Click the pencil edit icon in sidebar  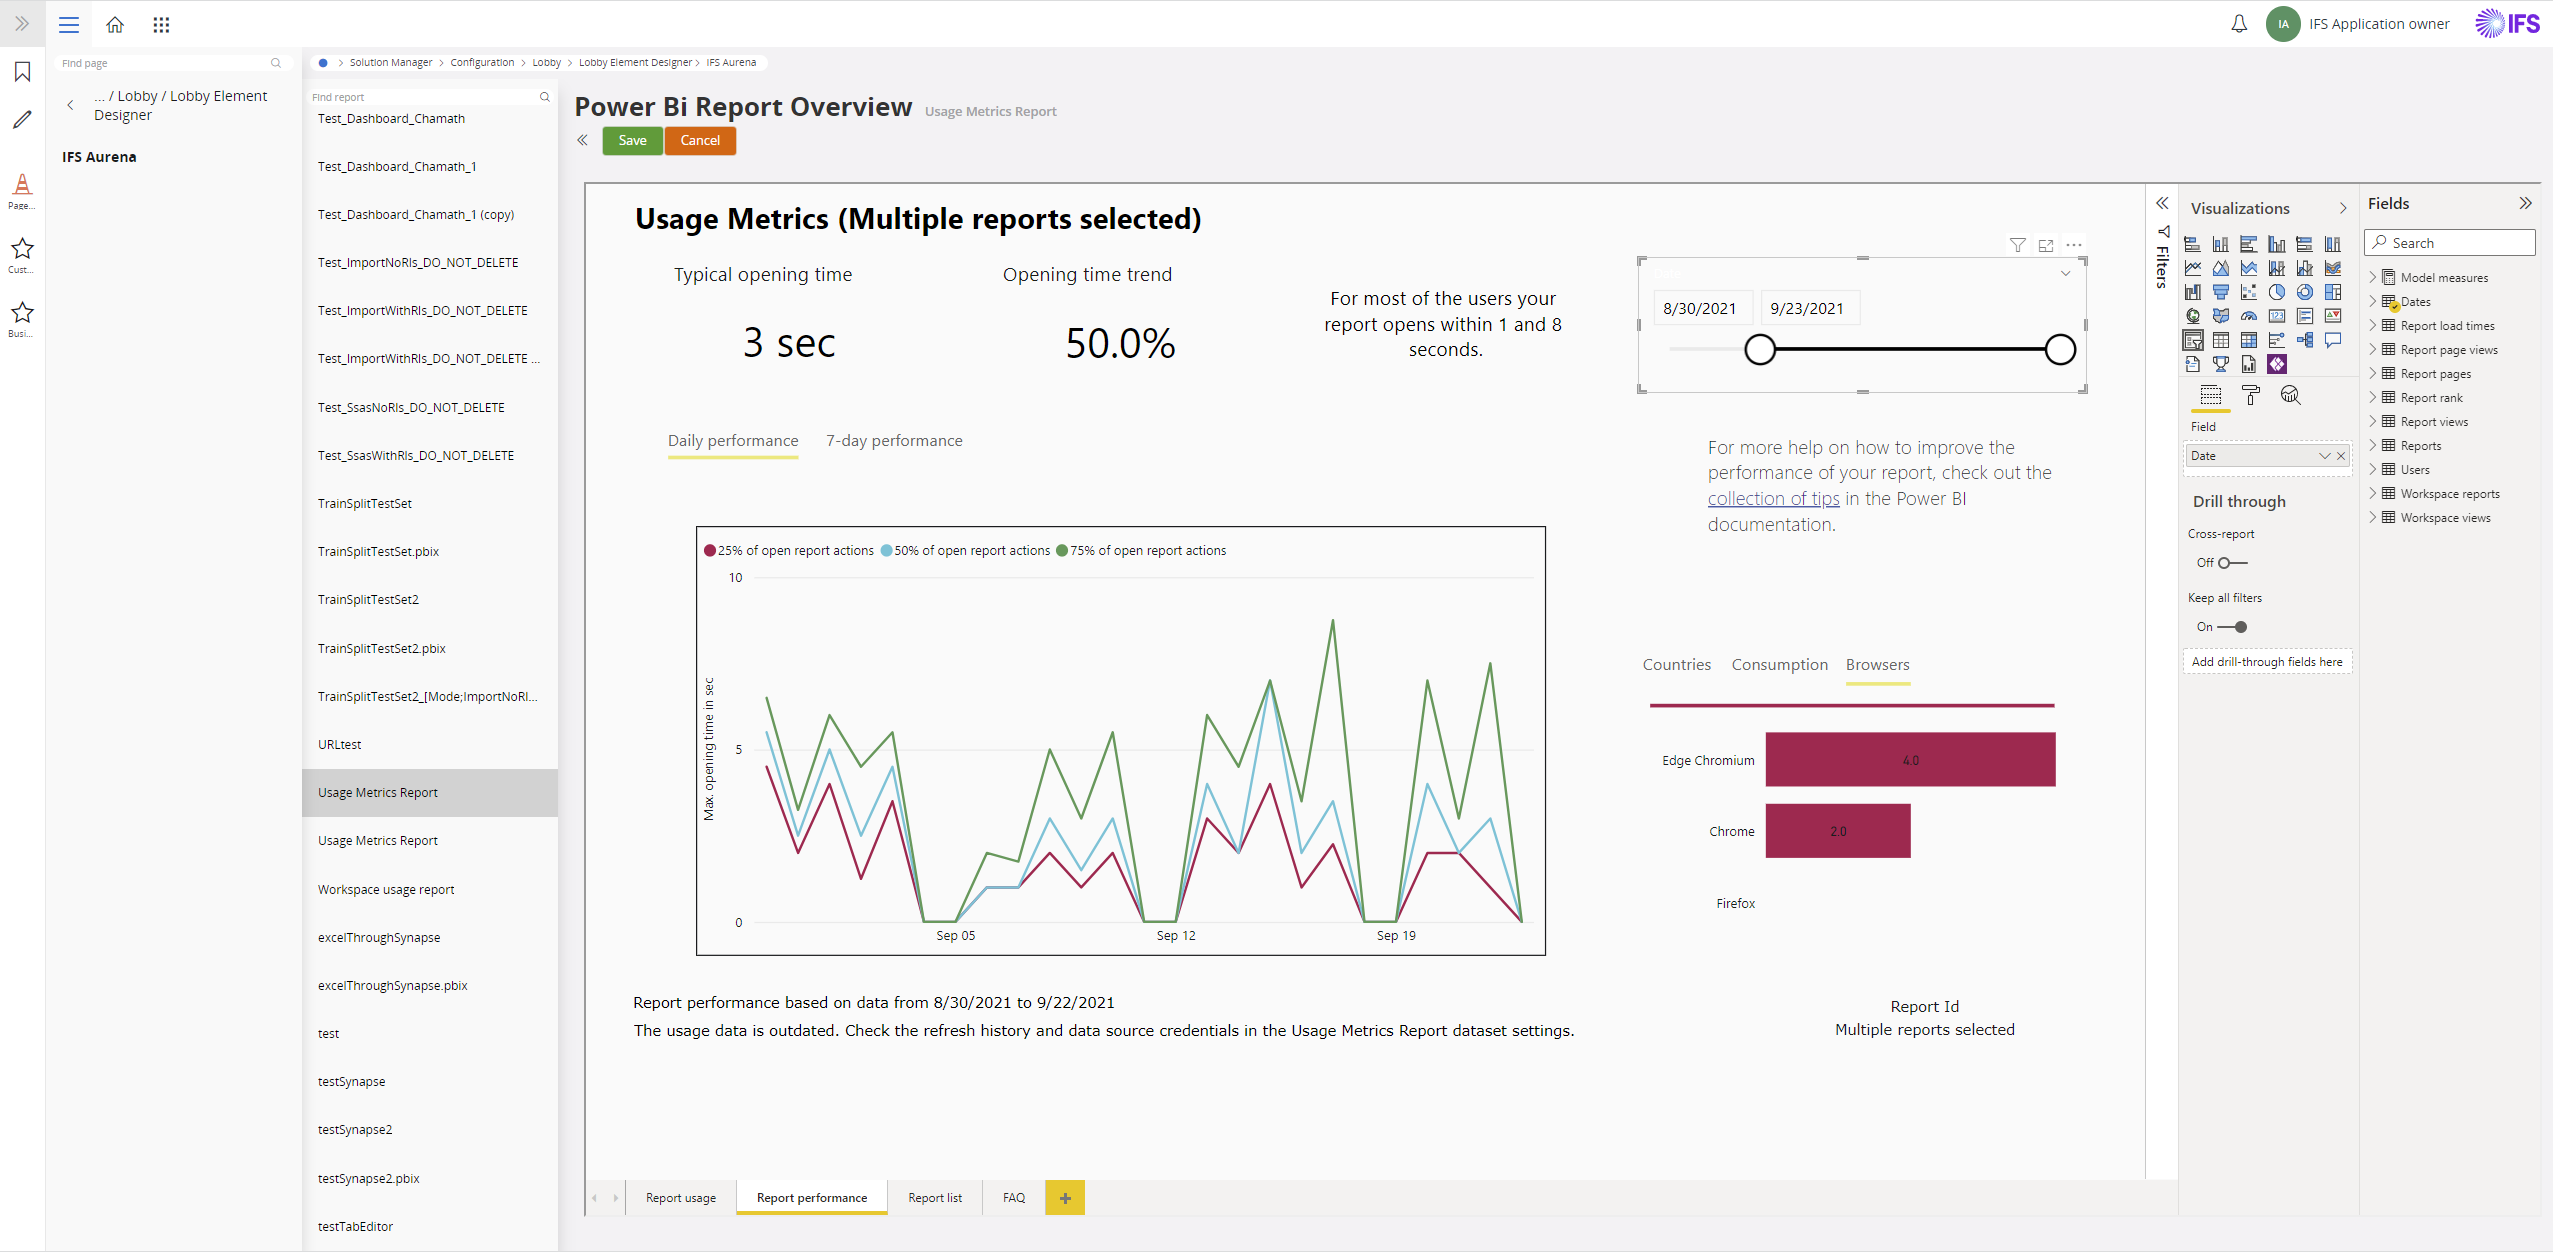(22, 119)
